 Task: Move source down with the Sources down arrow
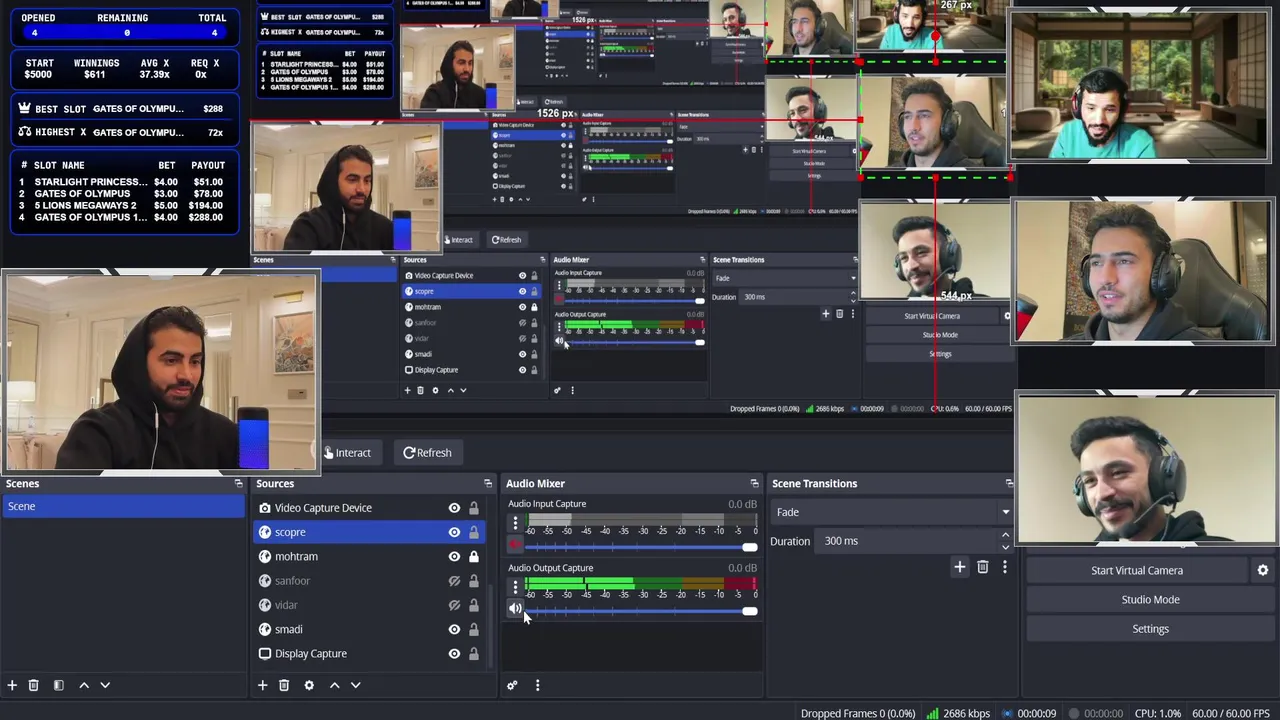click(x=355, y=685)
